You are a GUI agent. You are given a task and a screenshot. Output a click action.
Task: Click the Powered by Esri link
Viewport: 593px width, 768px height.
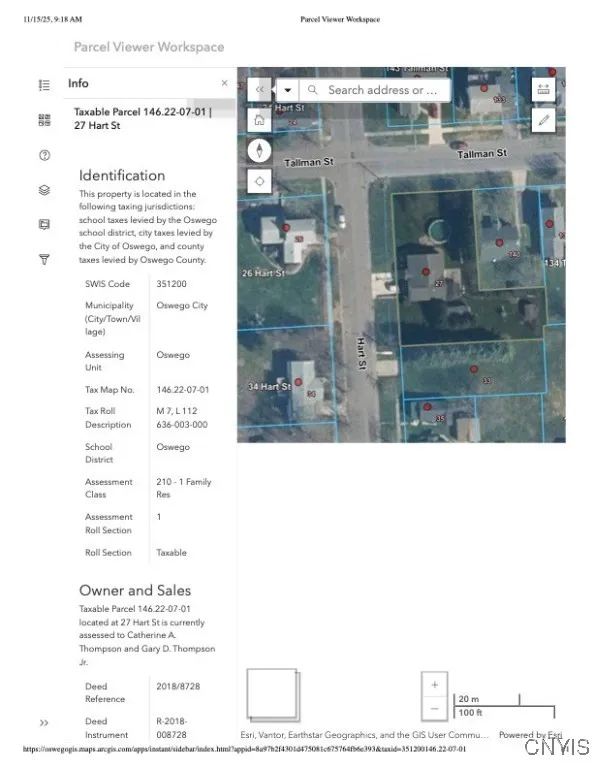pos(530,735)
